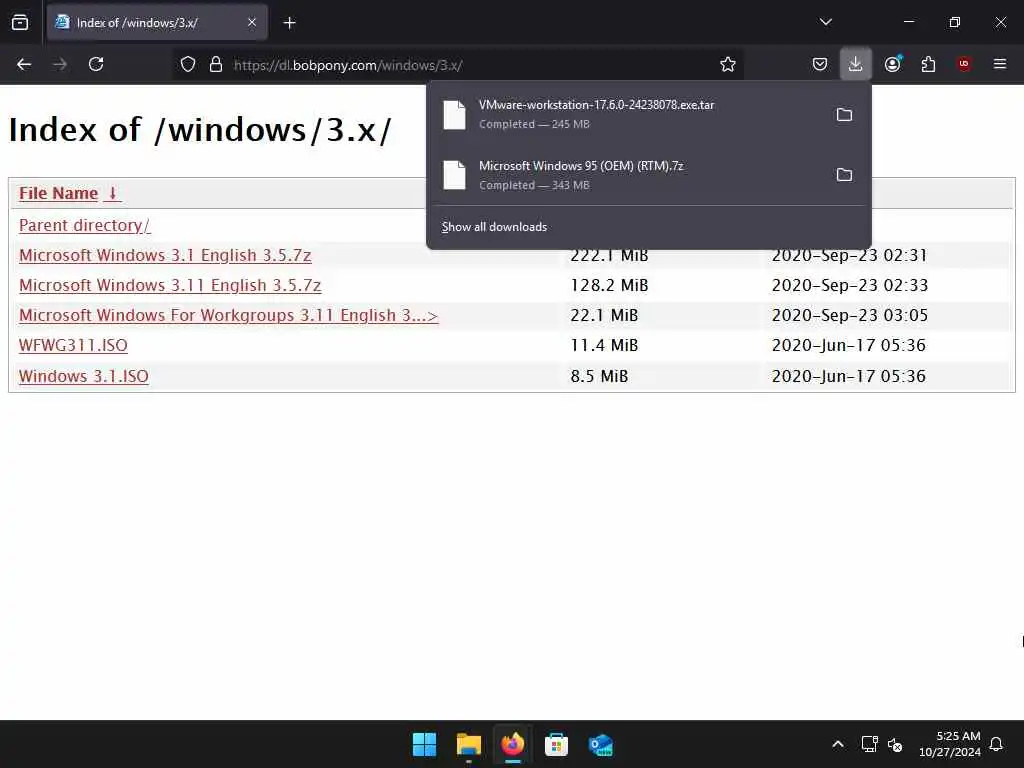Screen dimensions: 1024x768
Task: Open the Windows 95 (OEM) download entry
Action: point(627,175)
